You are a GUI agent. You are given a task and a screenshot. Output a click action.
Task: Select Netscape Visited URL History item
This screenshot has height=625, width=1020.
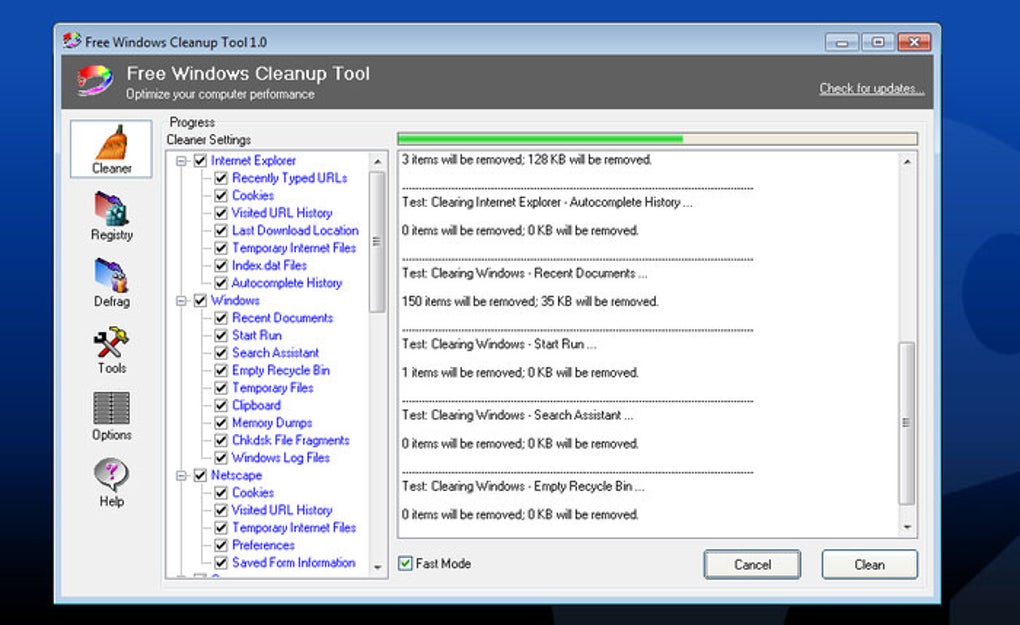(x=282, y=511)
